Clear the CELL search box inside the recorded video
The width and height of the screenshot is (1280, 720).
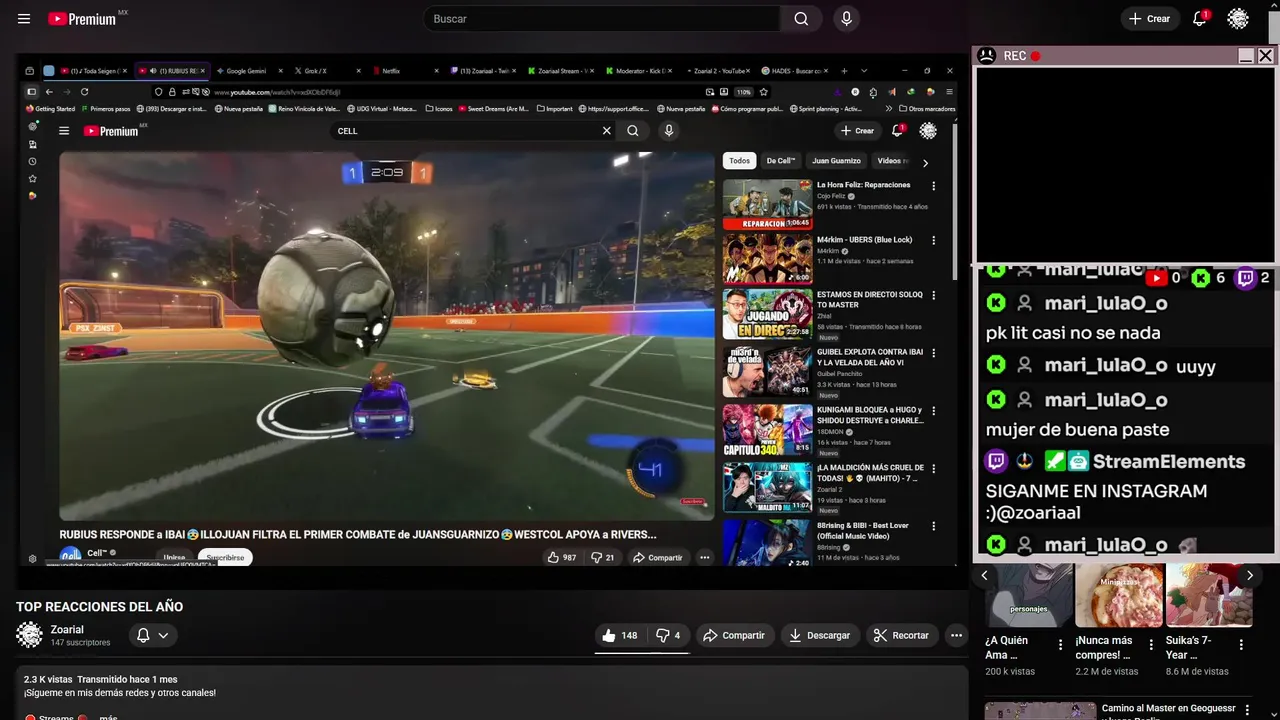pos(606,131)
